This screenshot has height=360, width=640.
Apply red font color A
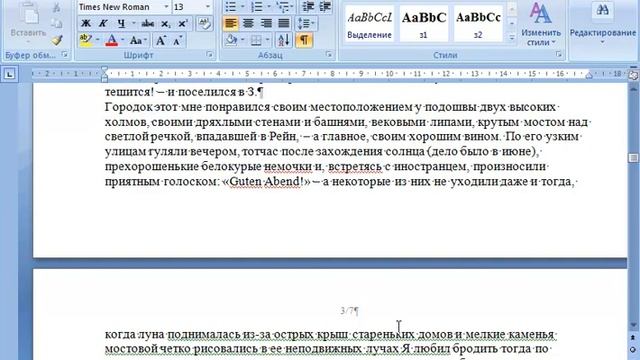111,40
